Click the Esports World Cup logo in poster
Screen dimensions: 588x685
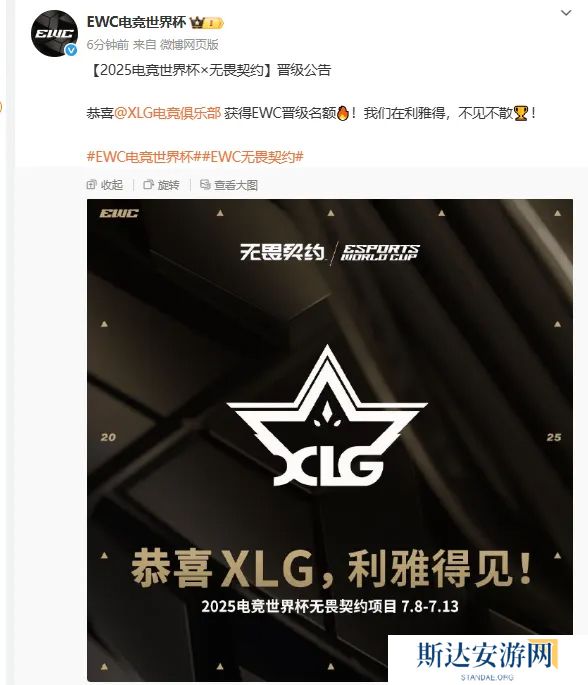pos(379,252)
